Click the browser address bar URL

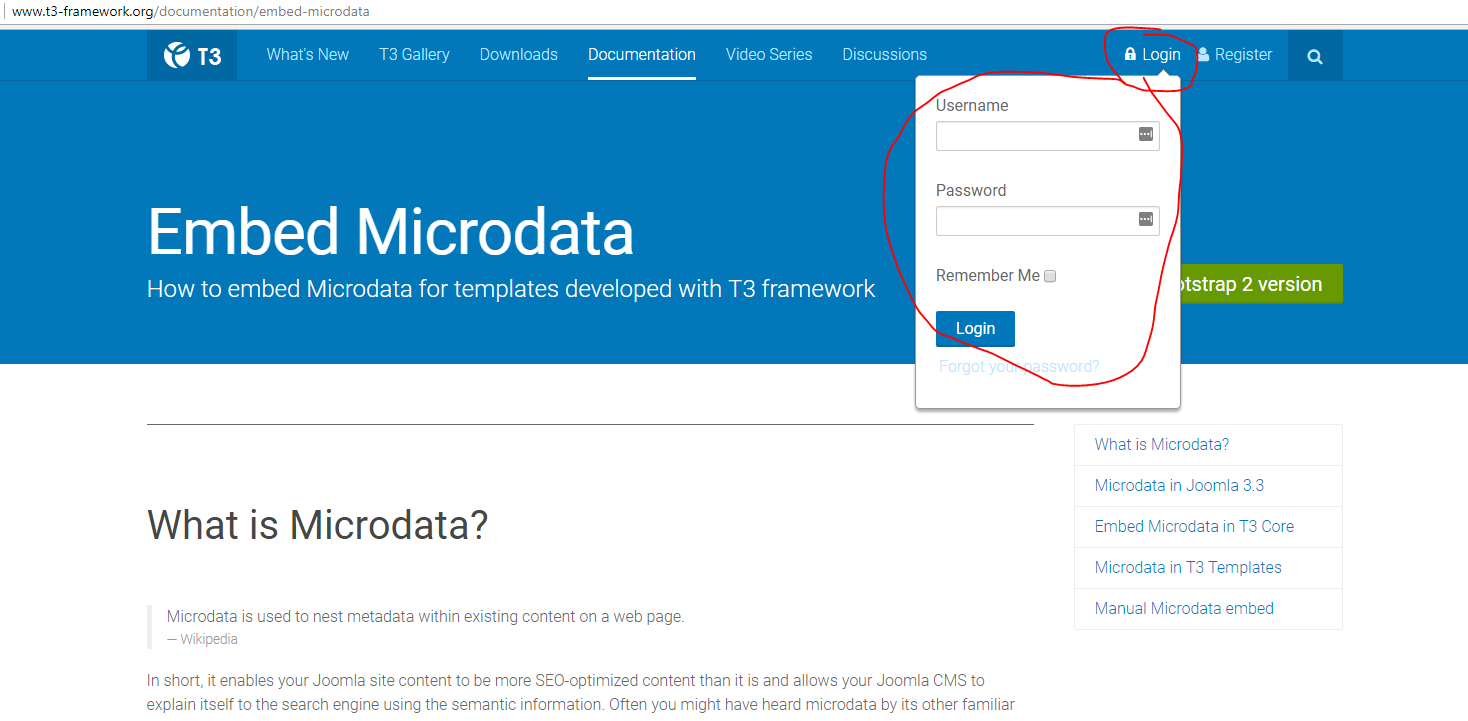(x=191, y=12)
